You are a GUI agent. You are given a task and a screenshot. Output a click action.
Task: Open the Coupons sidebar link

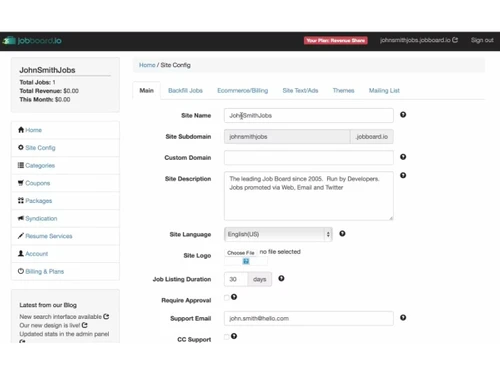pyautogui.click(x=38, y=183)
